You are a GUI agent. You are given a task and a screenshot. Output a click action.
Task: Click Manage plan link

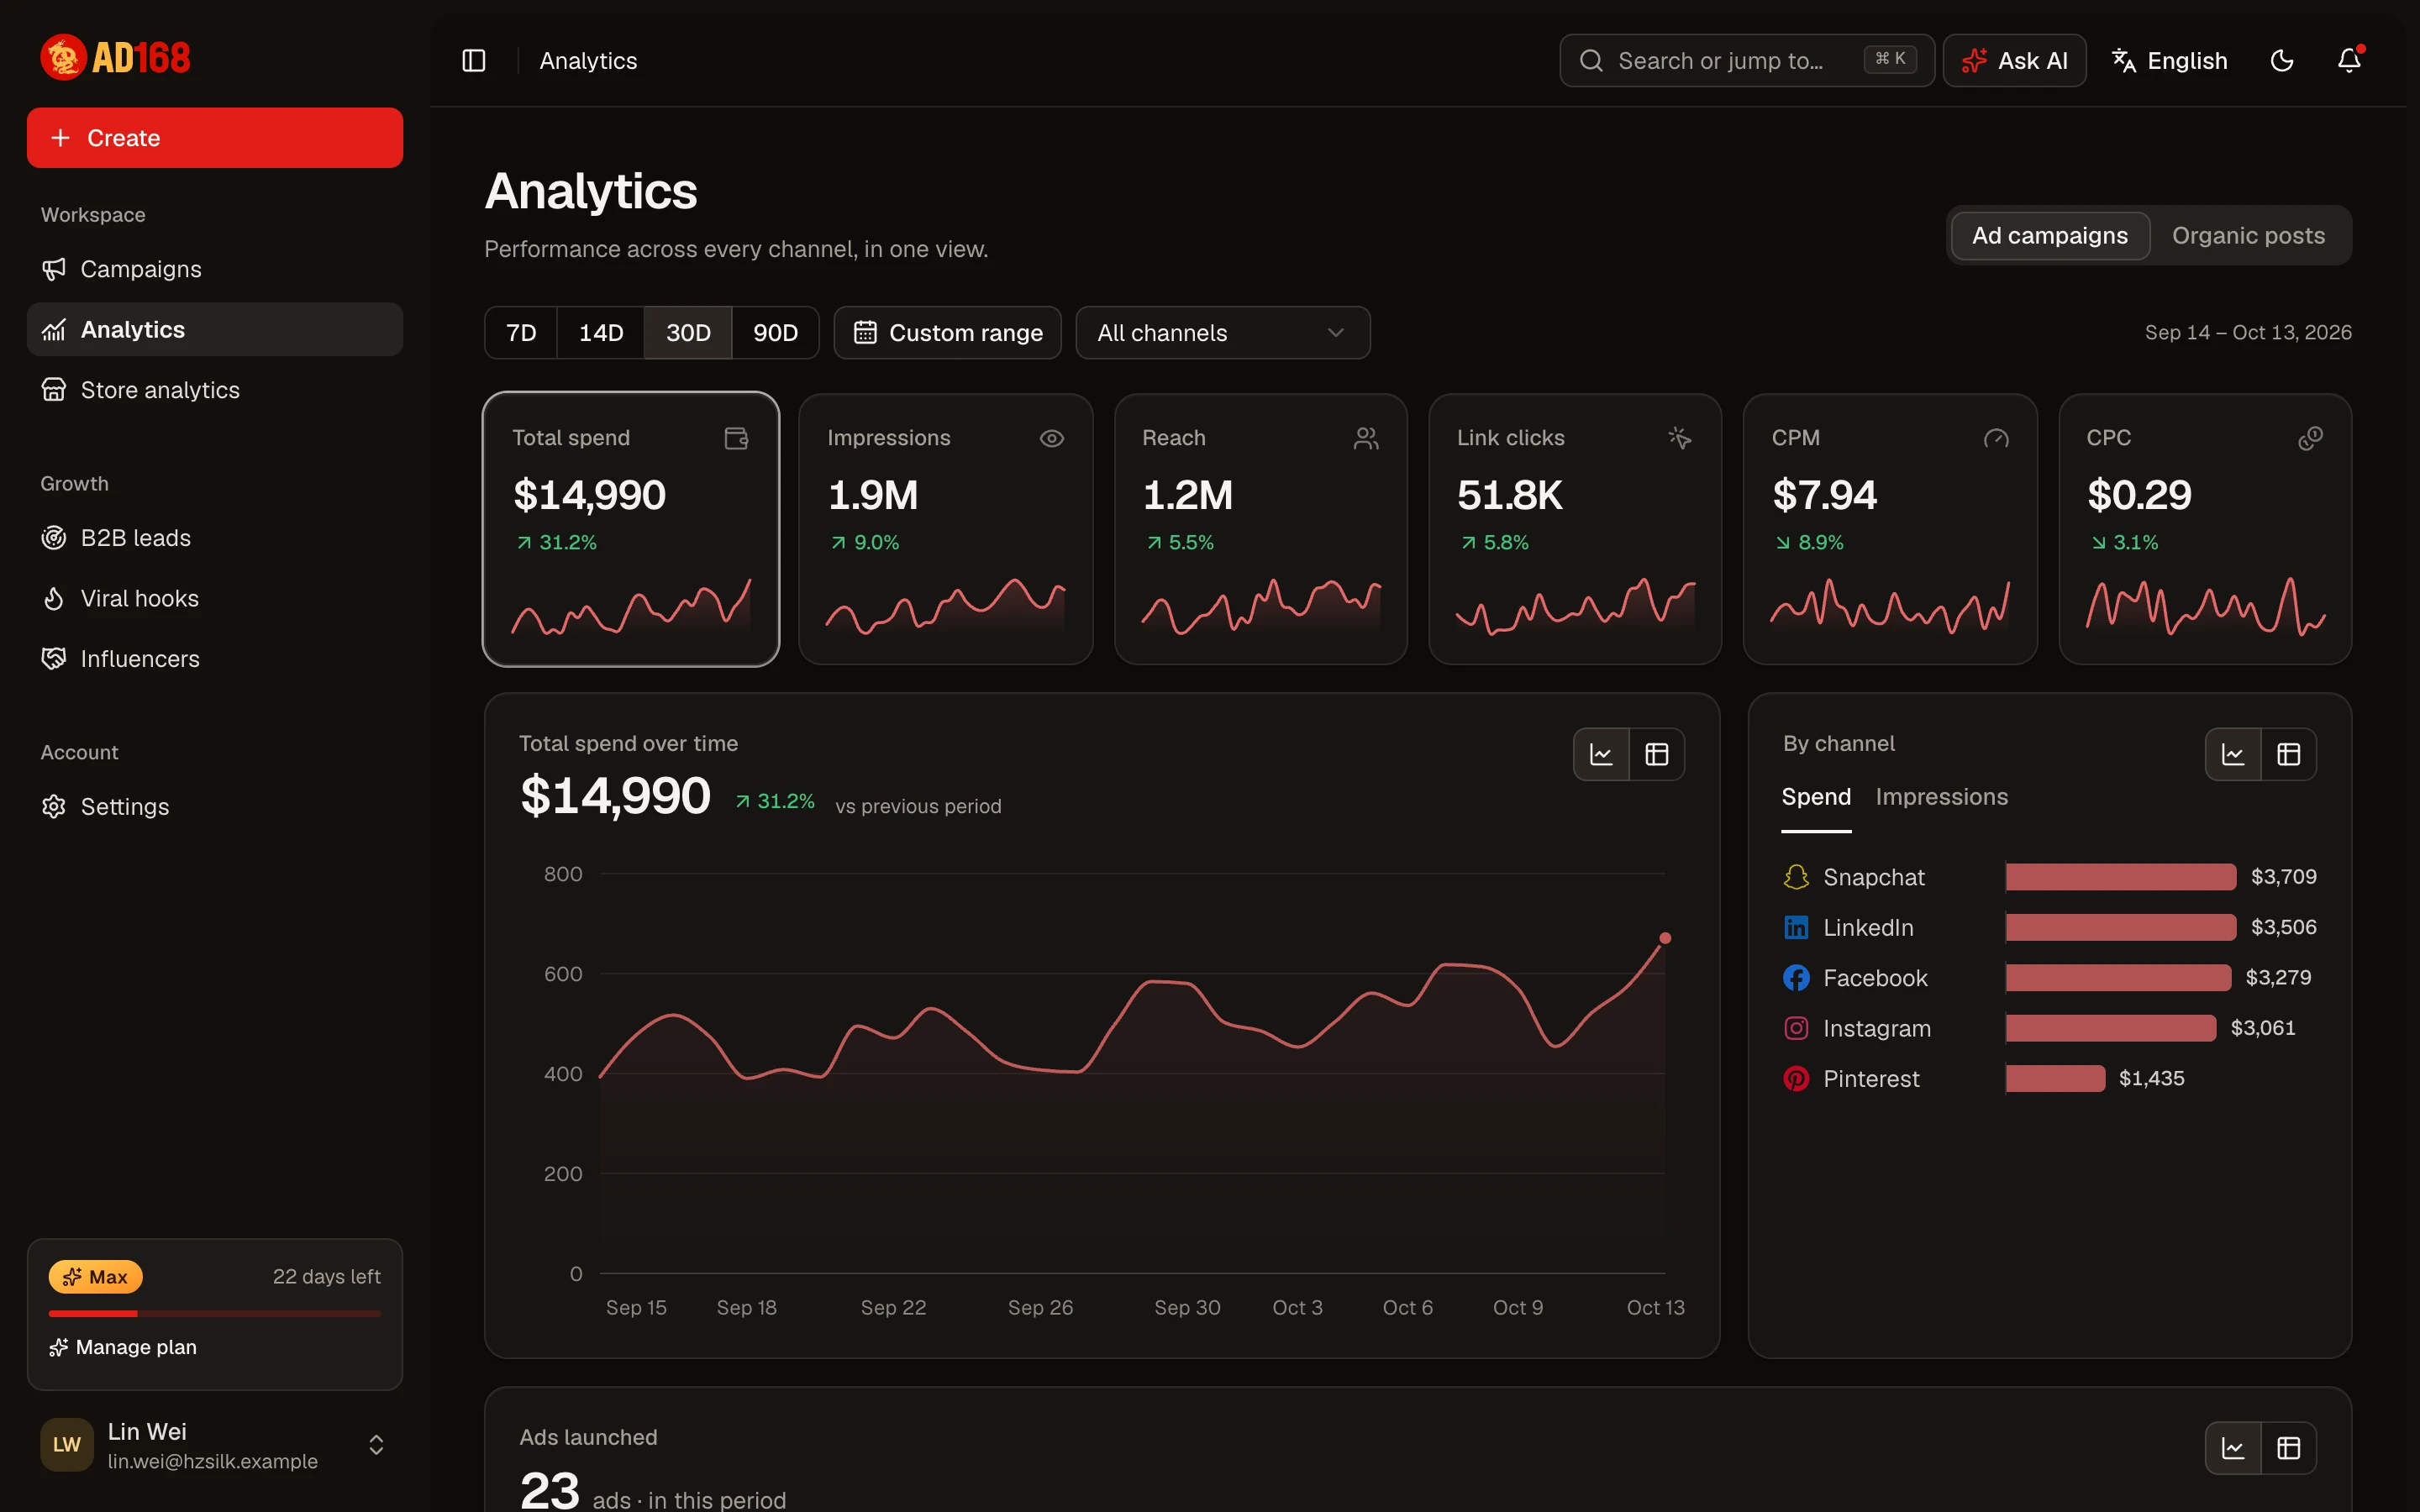[x=123, y=1347]
